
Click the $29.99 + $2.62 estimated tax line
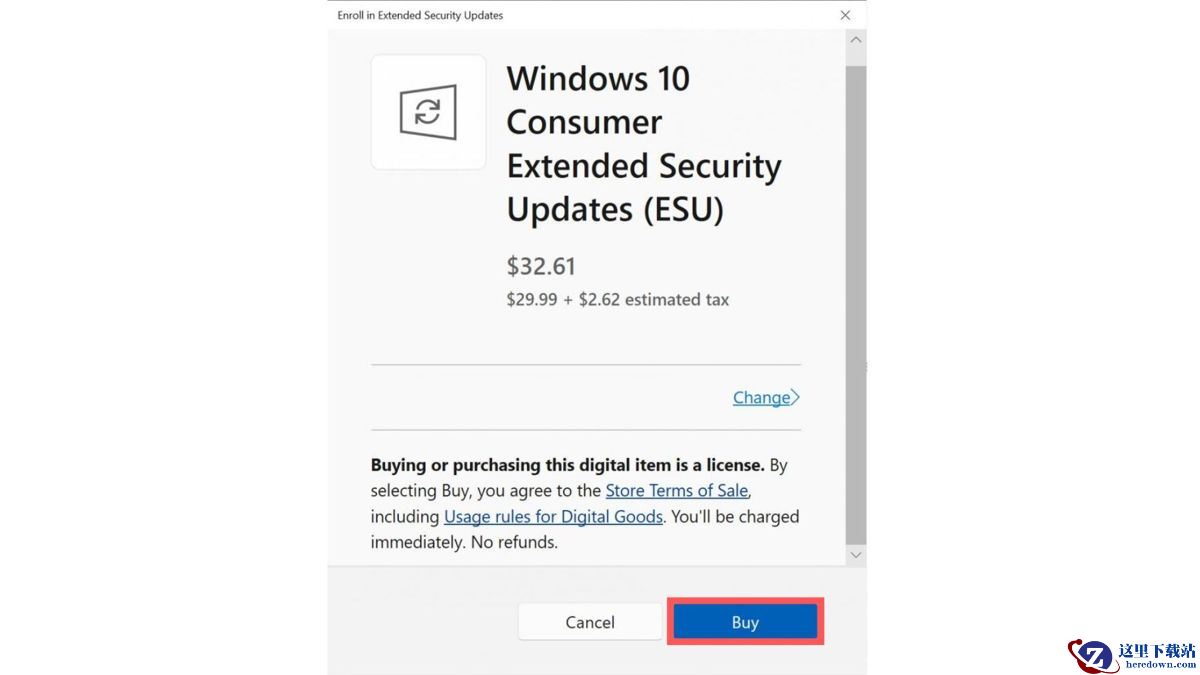click(x=618, y=299)
